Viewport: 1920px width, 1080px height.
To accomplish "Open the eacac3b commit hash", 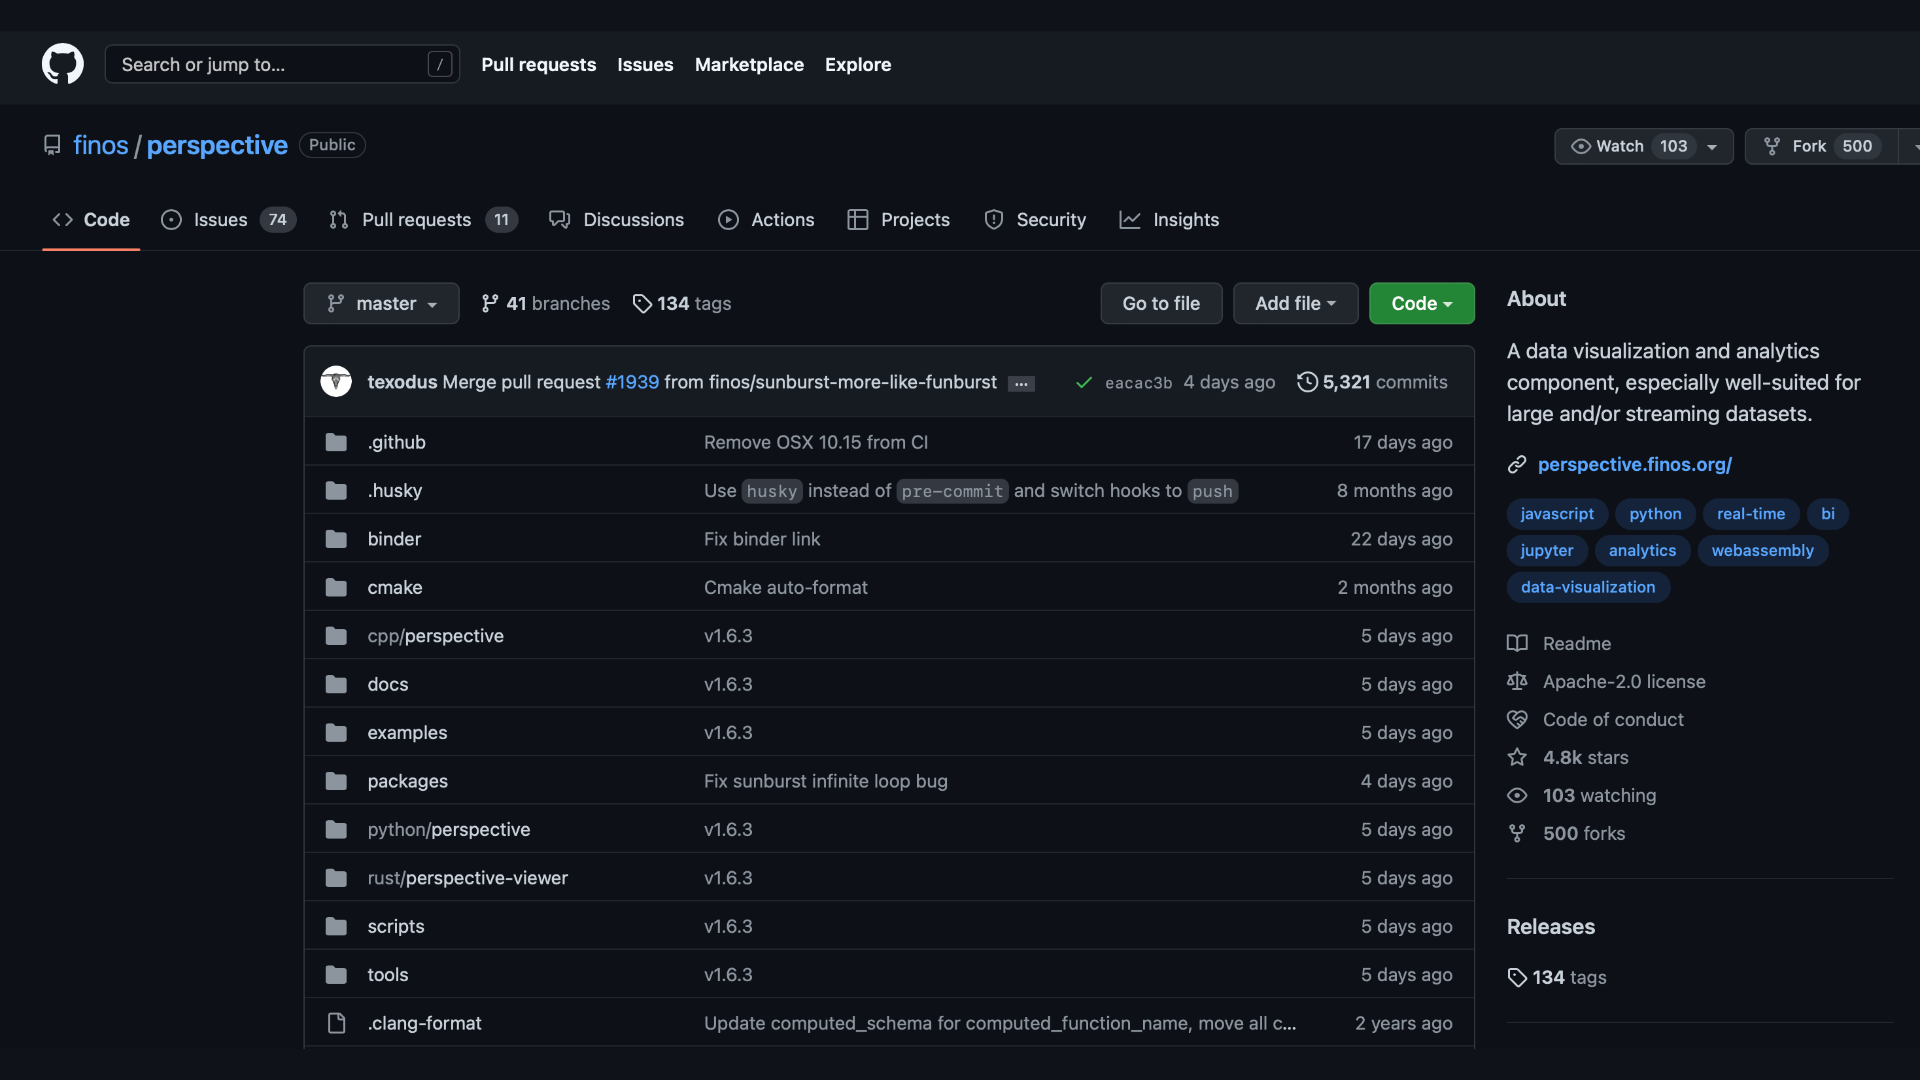I will 1138,383.
